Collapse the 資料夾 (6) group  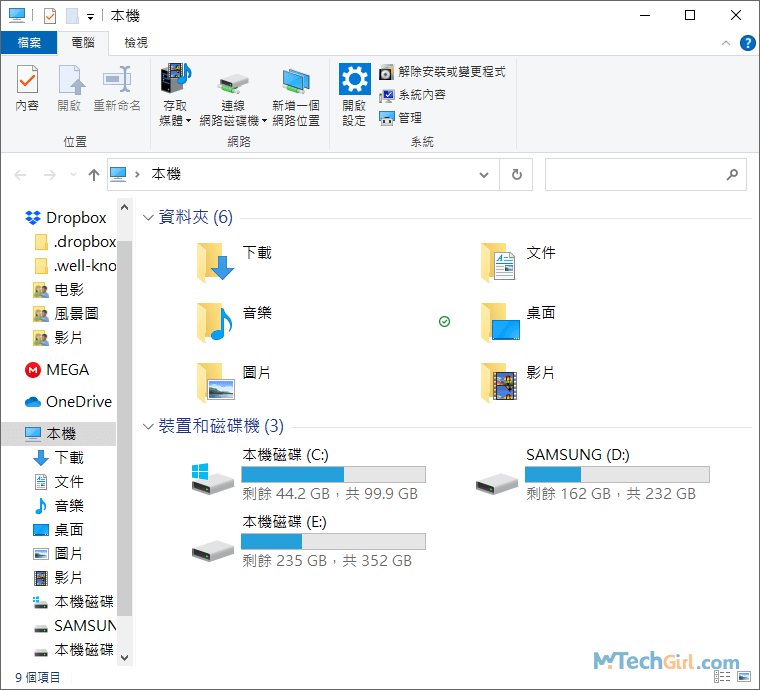tap(149, 217)
